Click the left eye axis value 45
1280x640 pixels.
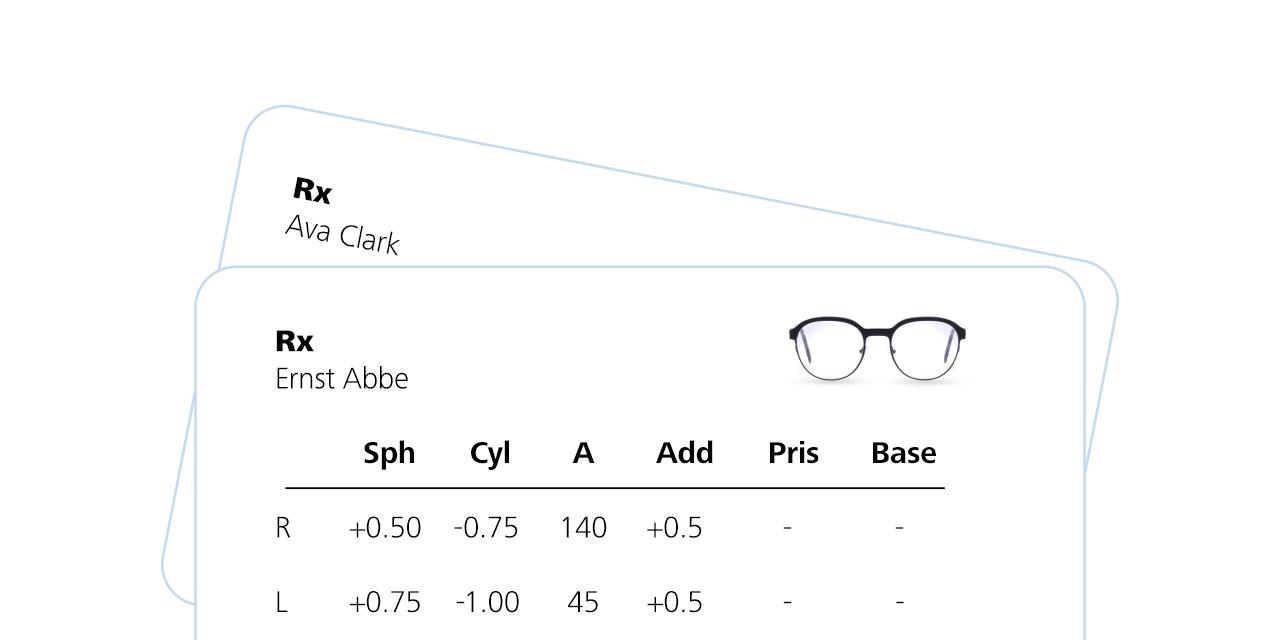[583, 602]
